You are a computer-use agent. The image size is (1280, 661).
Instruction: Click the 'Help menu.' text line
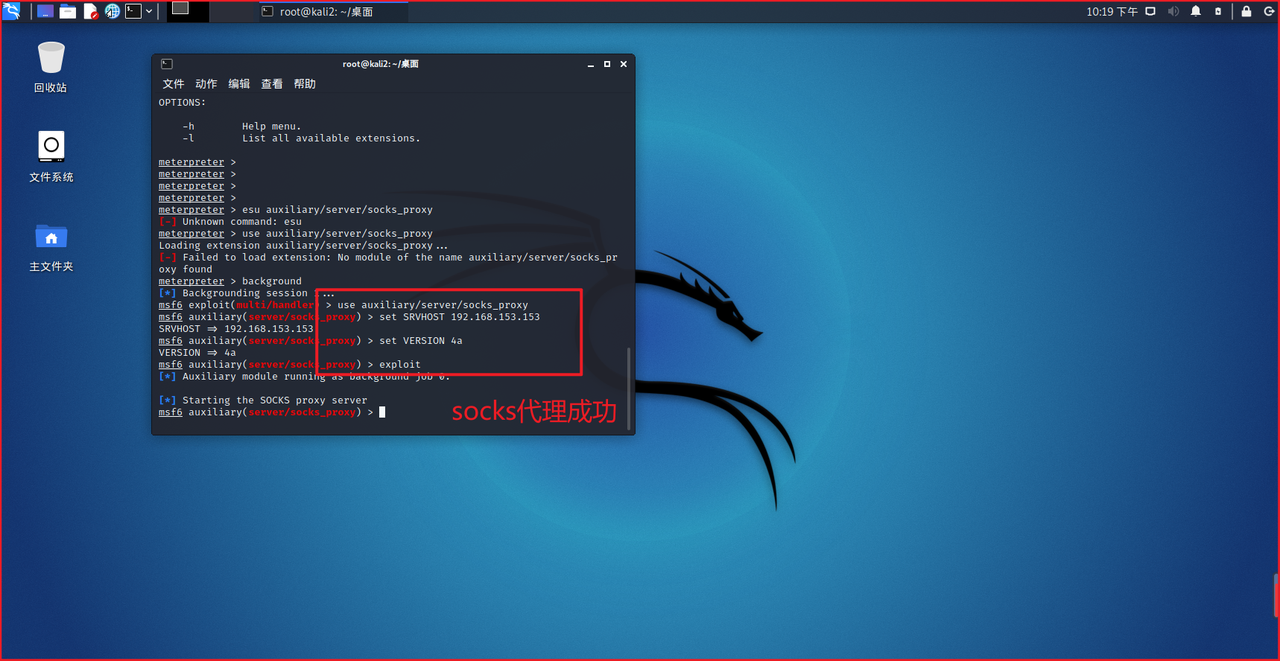(272, 126)
